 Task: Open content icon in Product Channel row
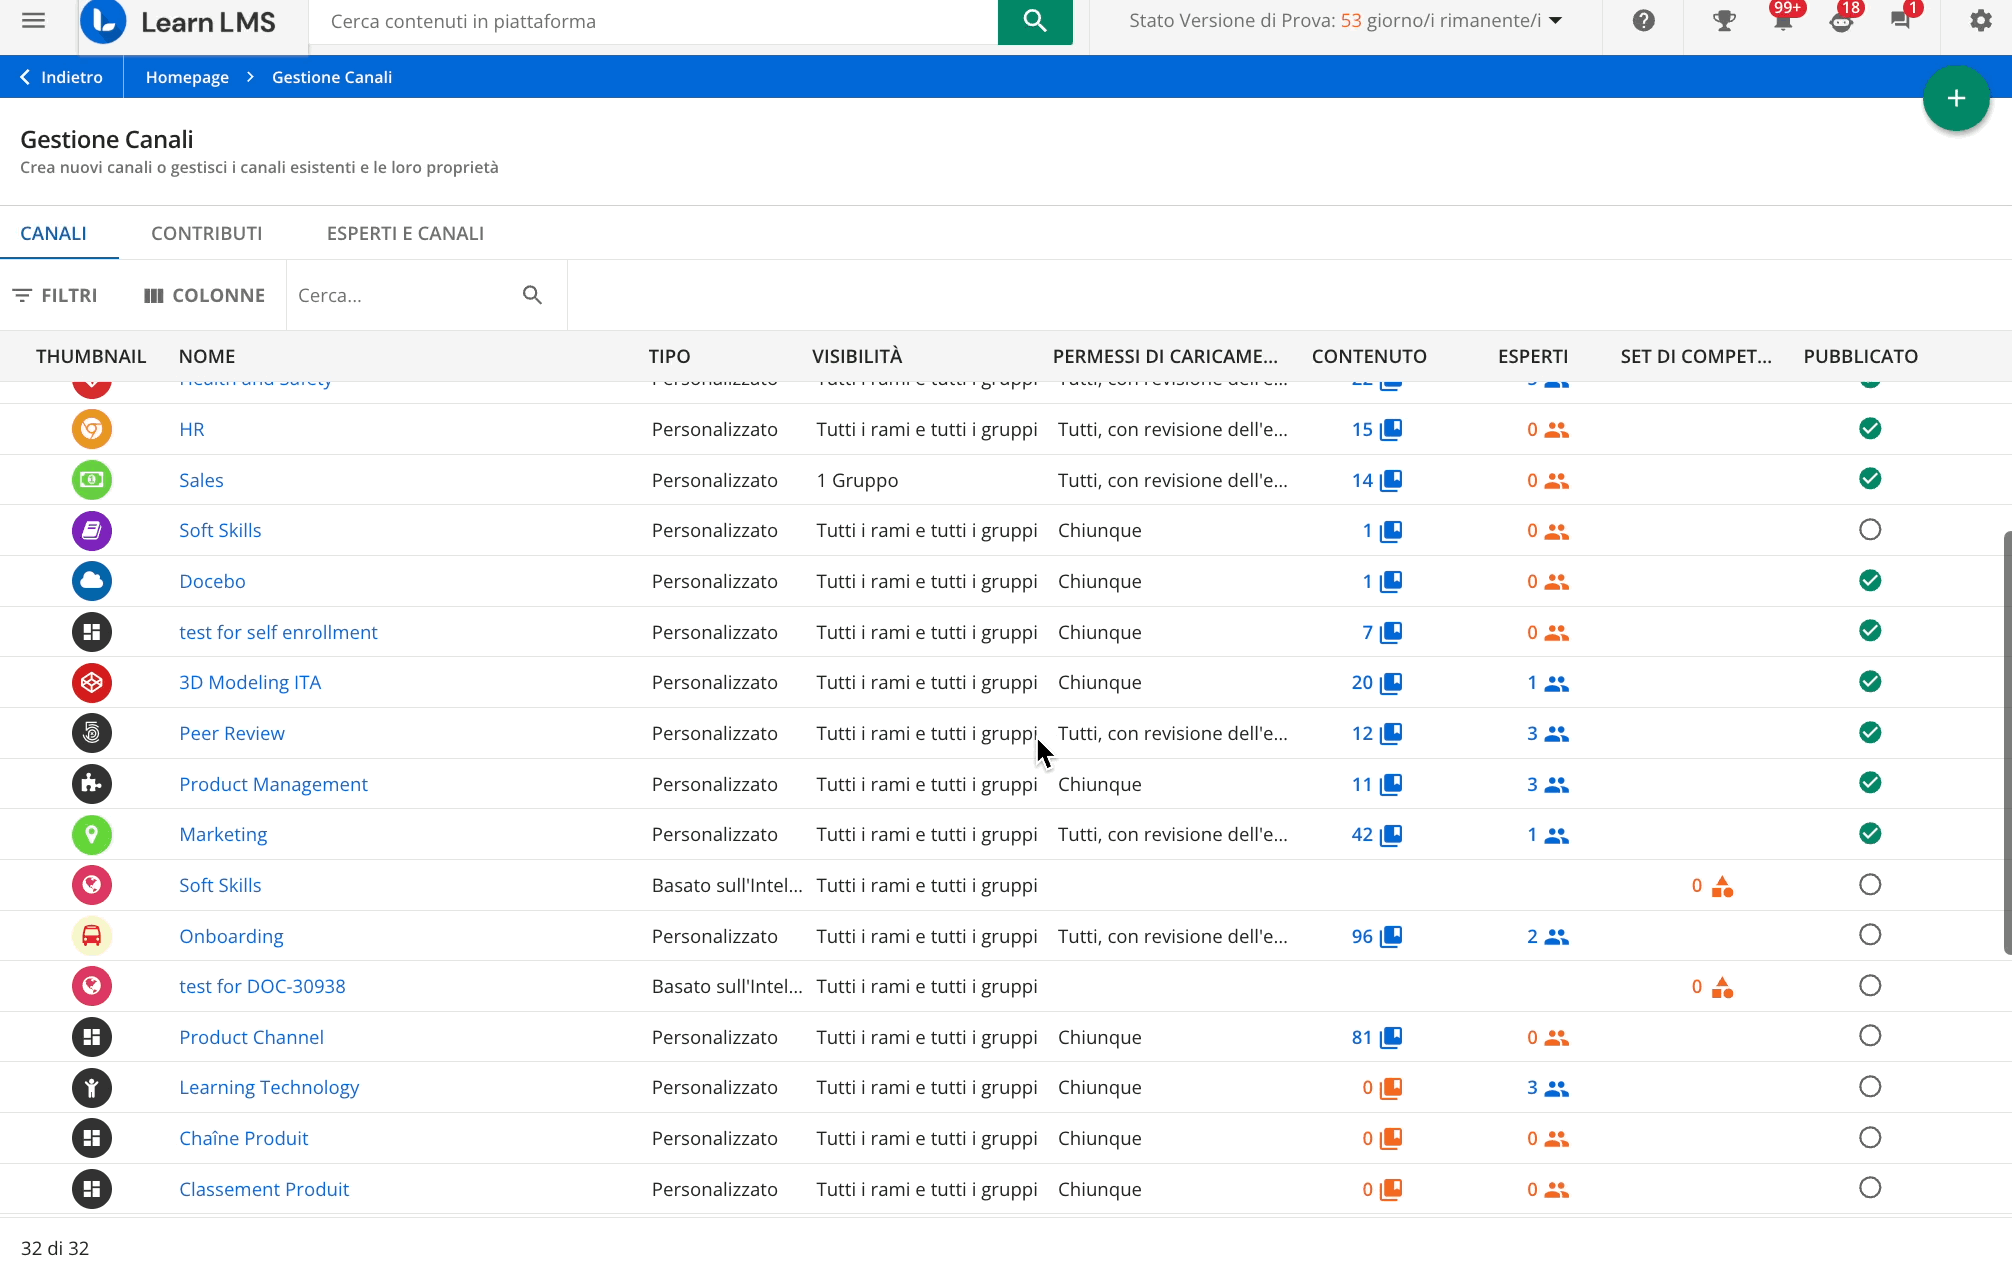1391,1038
